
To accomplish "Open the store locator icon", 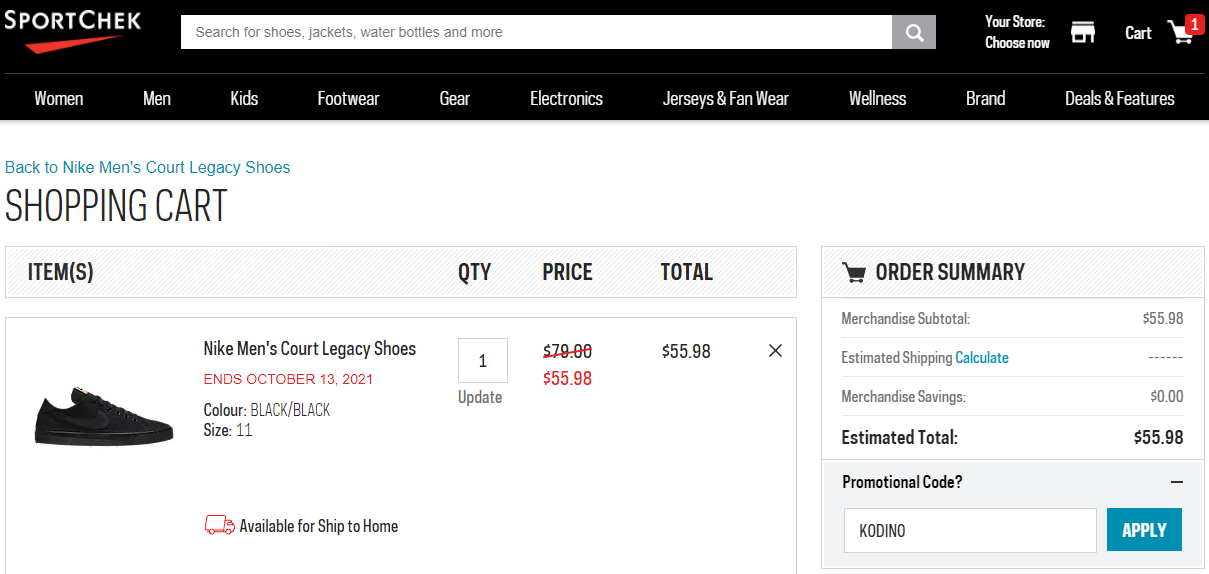I will click(1083, 32).
